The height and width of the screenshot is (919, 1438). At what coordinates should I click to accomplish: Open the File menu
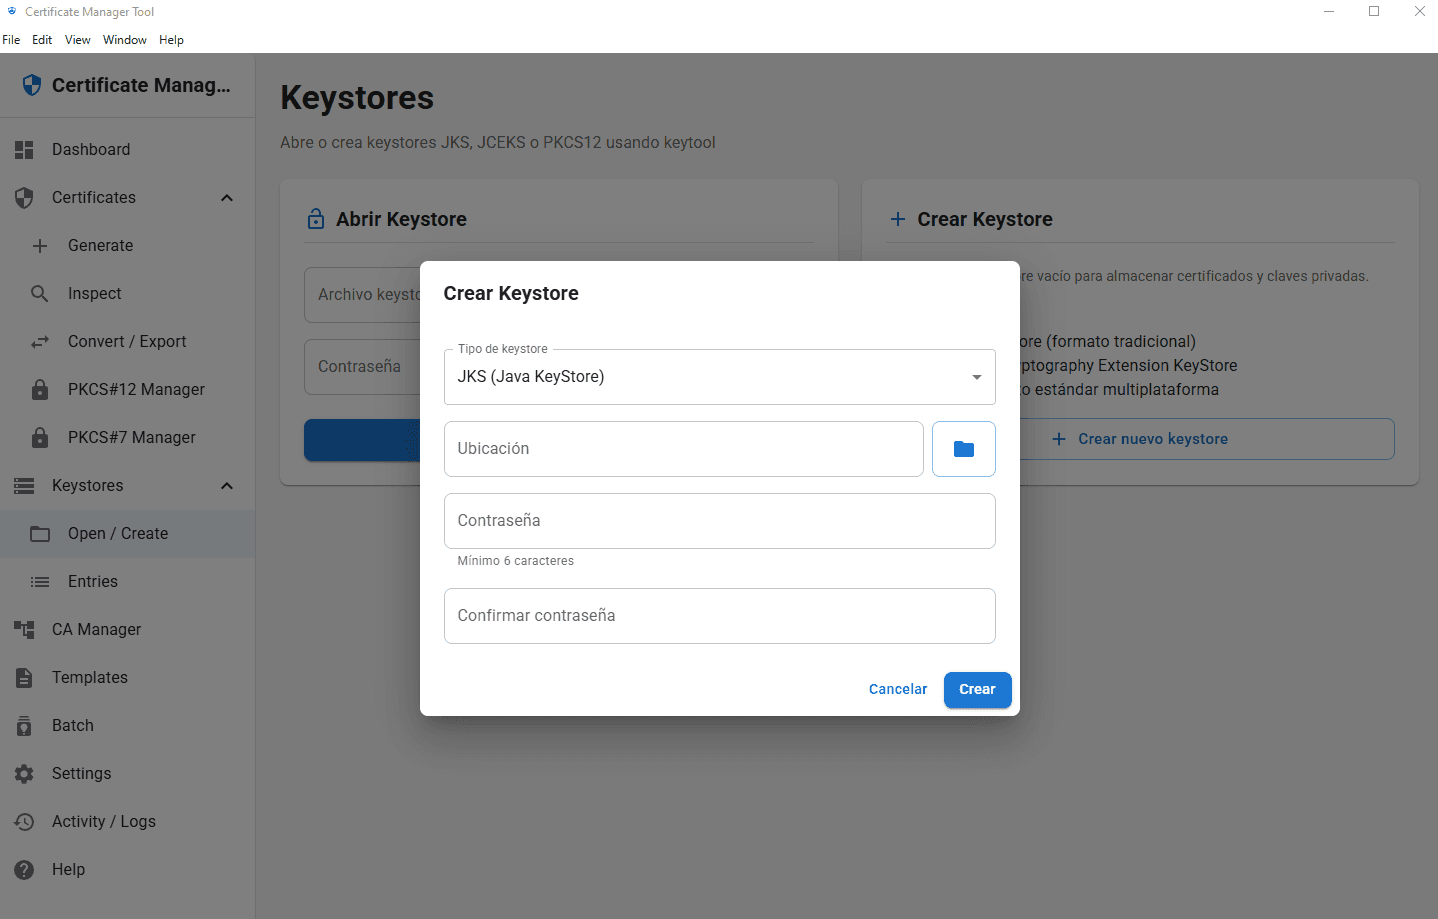click(11, 39)
